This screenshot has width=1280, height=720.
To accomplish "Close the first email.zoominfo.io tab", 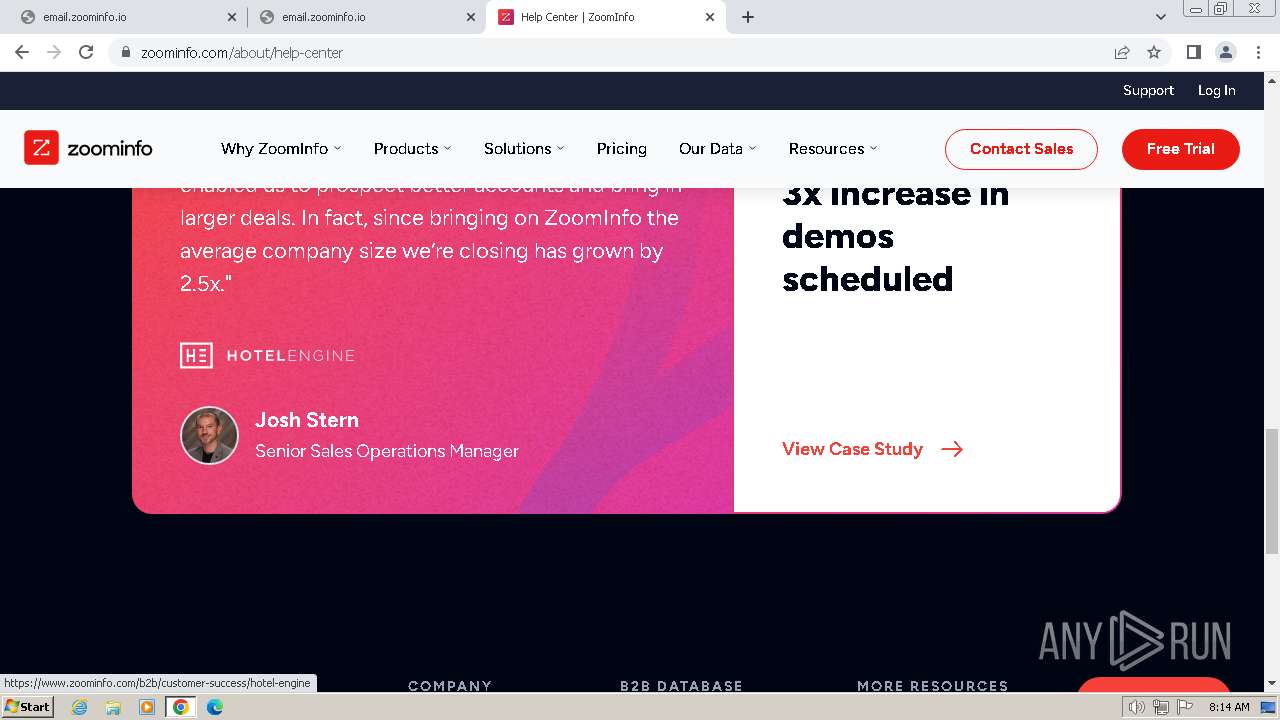I will click(232, 17).
